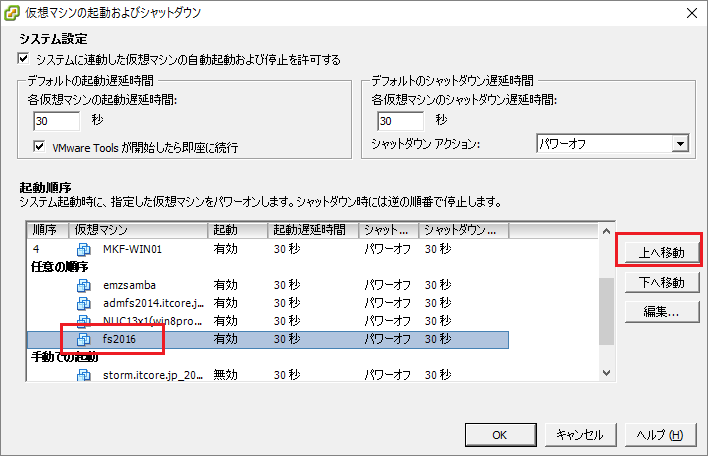Viewport: 708px width, 456px height.
Task: Toggle automatic VM startup and shutdown checkbox
Action: point(23,59)
